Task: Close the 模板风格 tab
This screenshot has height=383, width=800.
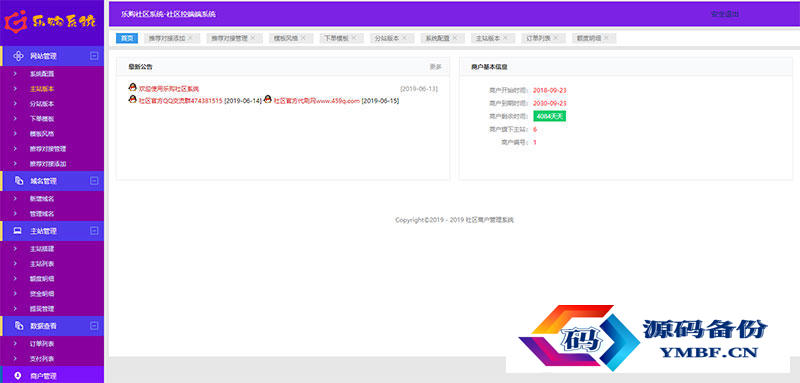Action: coord(304,38)
